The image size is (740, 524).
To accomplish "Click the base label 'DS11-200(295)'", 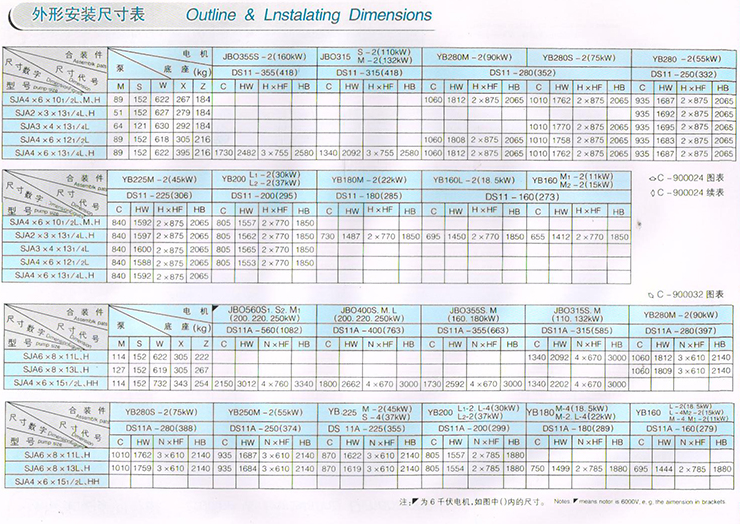I will (x=264, y=195).
